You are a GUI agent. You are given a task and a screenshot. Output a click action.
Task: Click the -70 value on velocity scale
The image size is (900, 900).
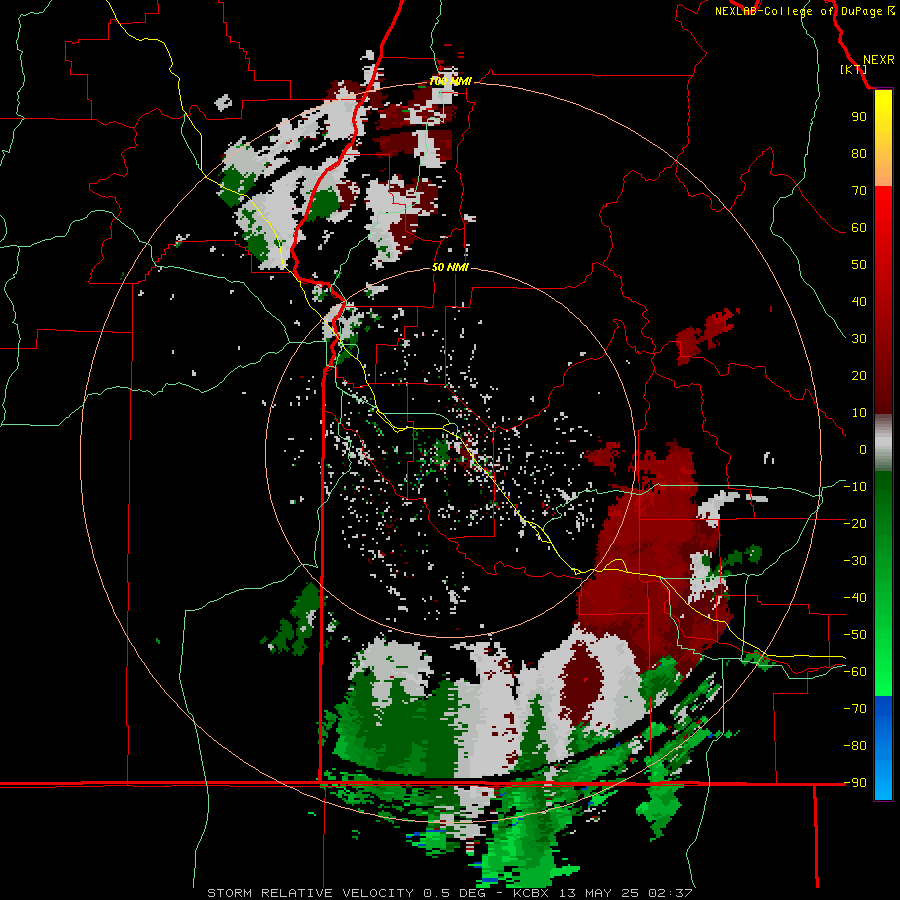pyautogui.click(x=855, y=709)
